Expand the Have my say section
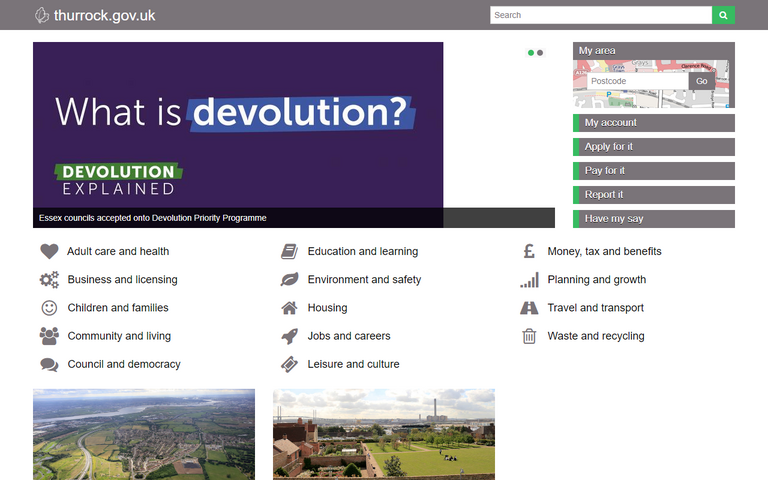Image resolution: width=768 pixels, height=480 pixels. point(654,219)
